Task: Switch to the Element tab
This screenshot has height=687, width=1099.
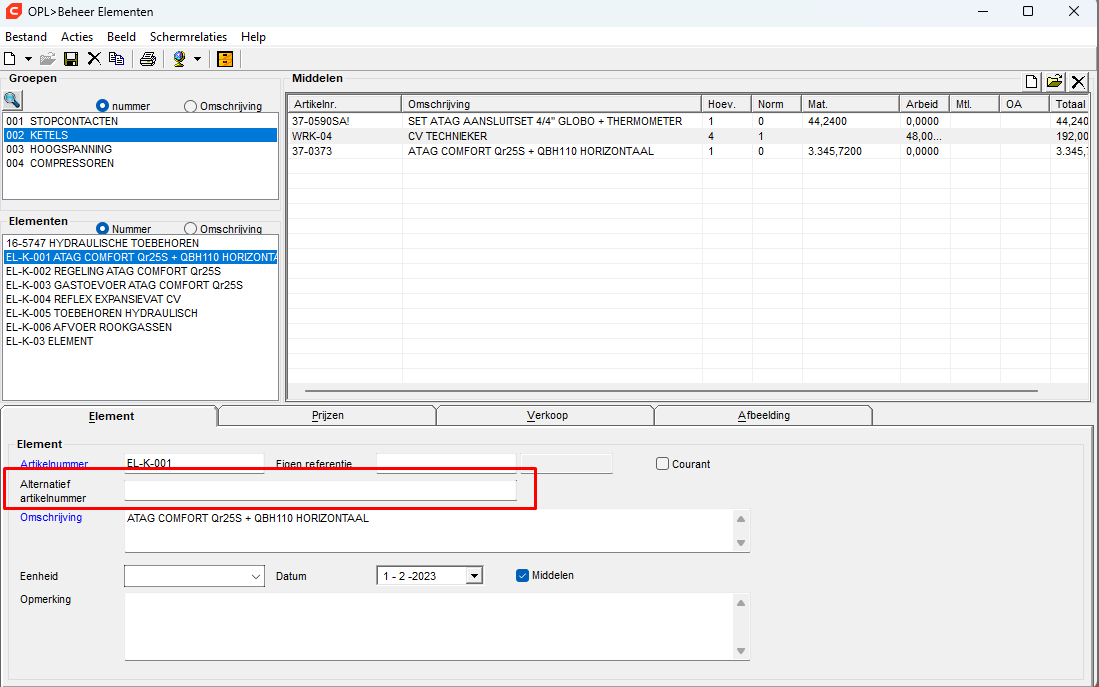Action: point(111,416)
